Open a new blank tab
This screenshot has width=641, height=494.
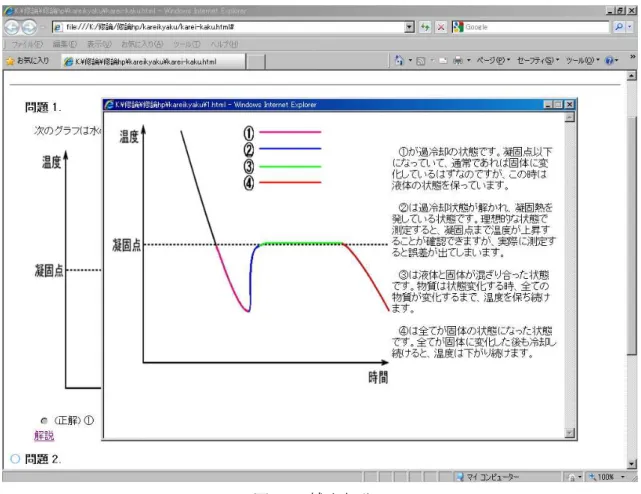256,62
